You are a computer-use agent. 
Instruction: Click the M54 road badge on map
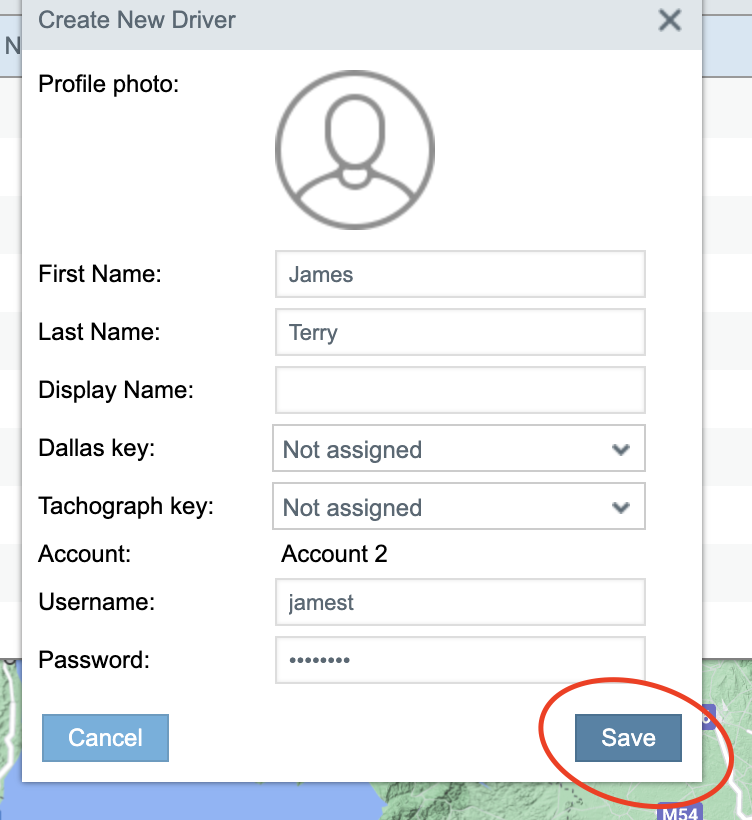(x=679, y=811)
